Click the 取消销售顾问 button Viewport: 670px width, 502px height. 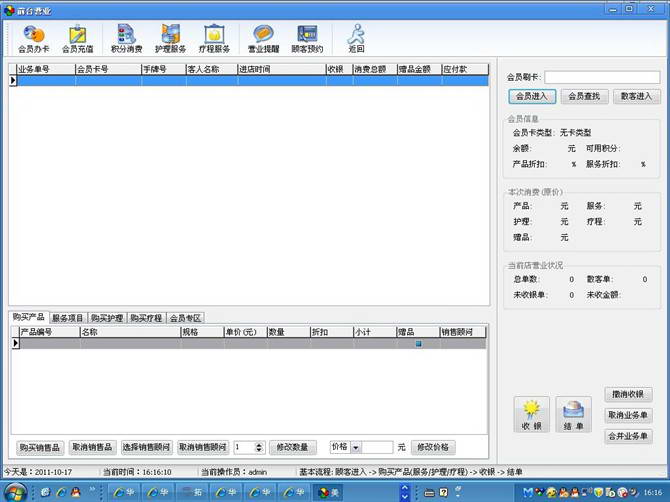[203, 447]
